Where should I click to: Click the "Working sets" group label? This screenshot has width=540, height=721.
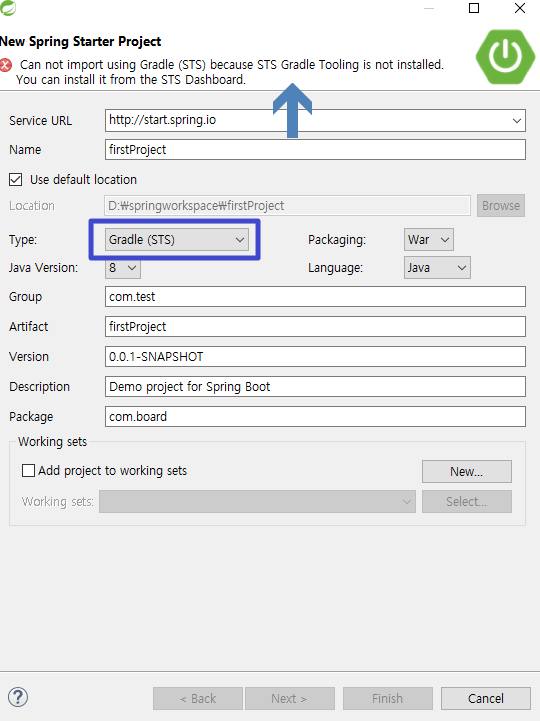click(x=52, y=441)
